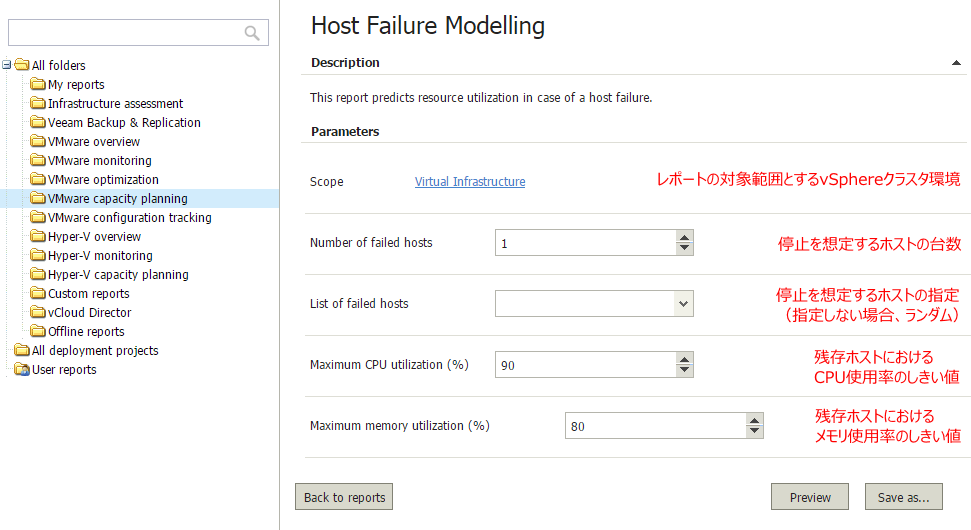
Task: Open the Virtual Infrastructure scope link
Action: pyautogui.click(x=470, y=181)
